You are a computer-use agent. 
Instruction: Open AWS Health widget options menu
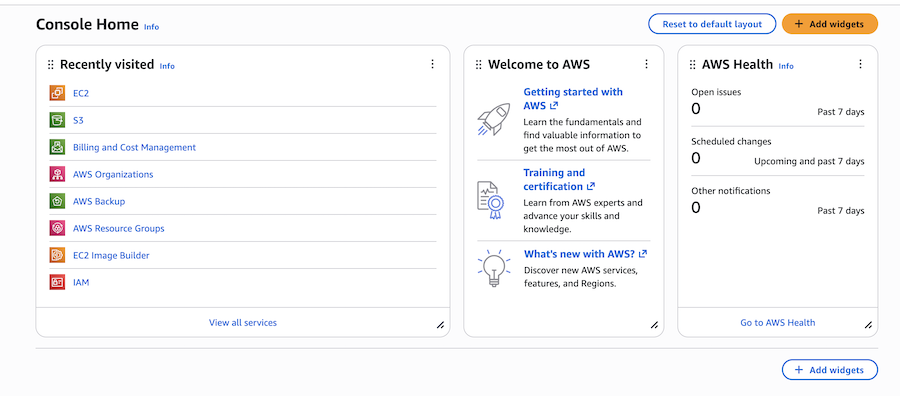[x=860, y=64]
